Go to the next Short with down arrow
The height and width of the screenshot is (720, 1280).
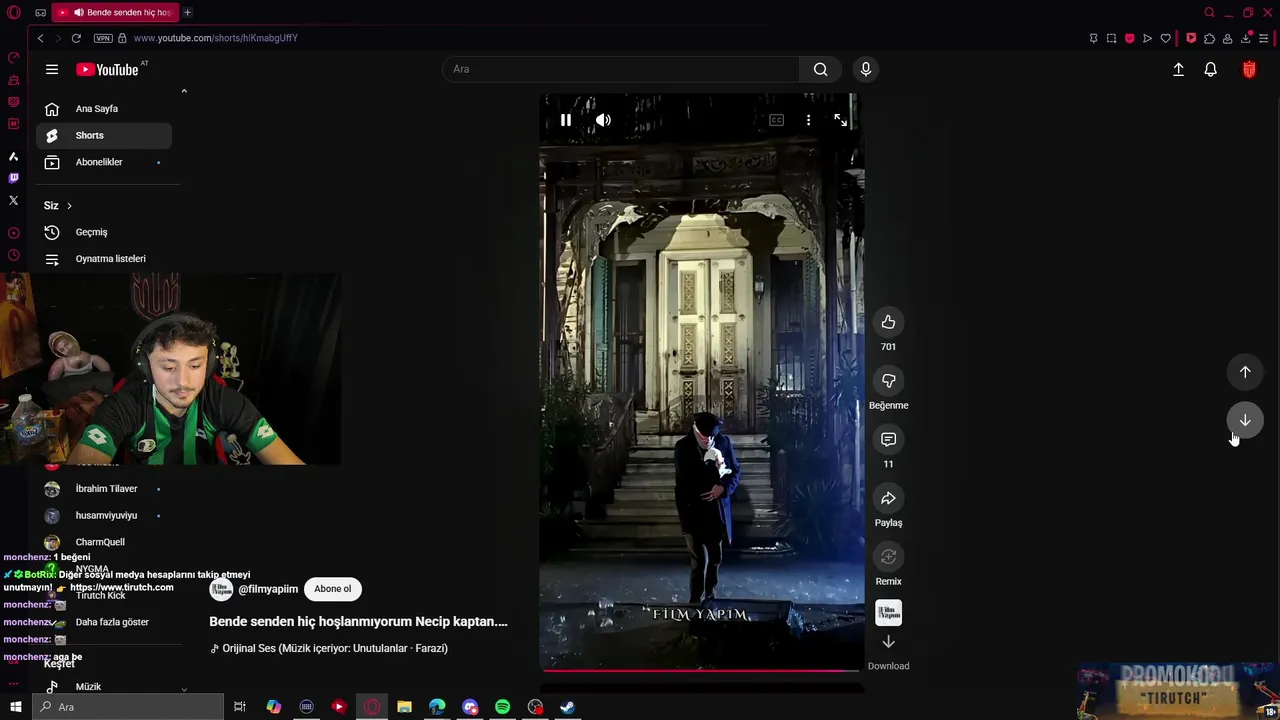click(x=1245, y=420)
